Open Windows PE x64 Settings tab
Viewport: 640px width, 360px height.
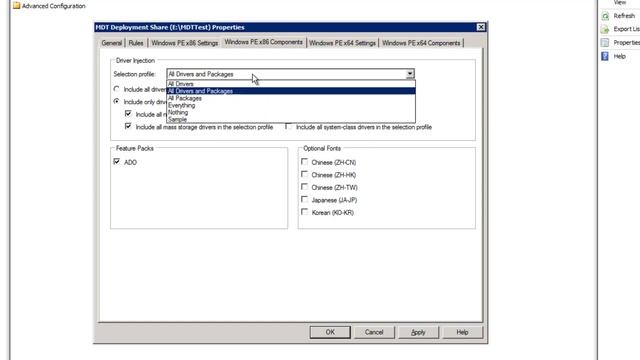[x=342, y=43]
